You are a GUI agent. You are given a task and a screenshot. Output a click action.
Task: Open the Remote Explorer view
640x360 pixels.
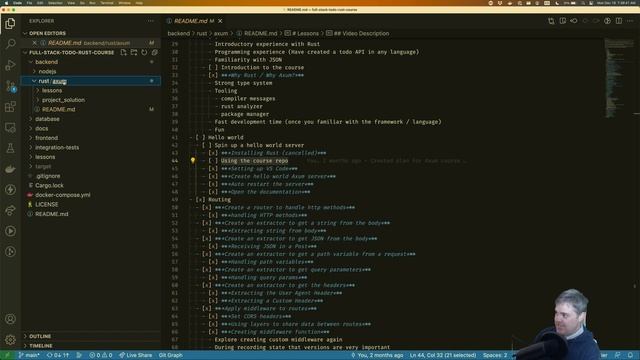(x=10, y=127)
